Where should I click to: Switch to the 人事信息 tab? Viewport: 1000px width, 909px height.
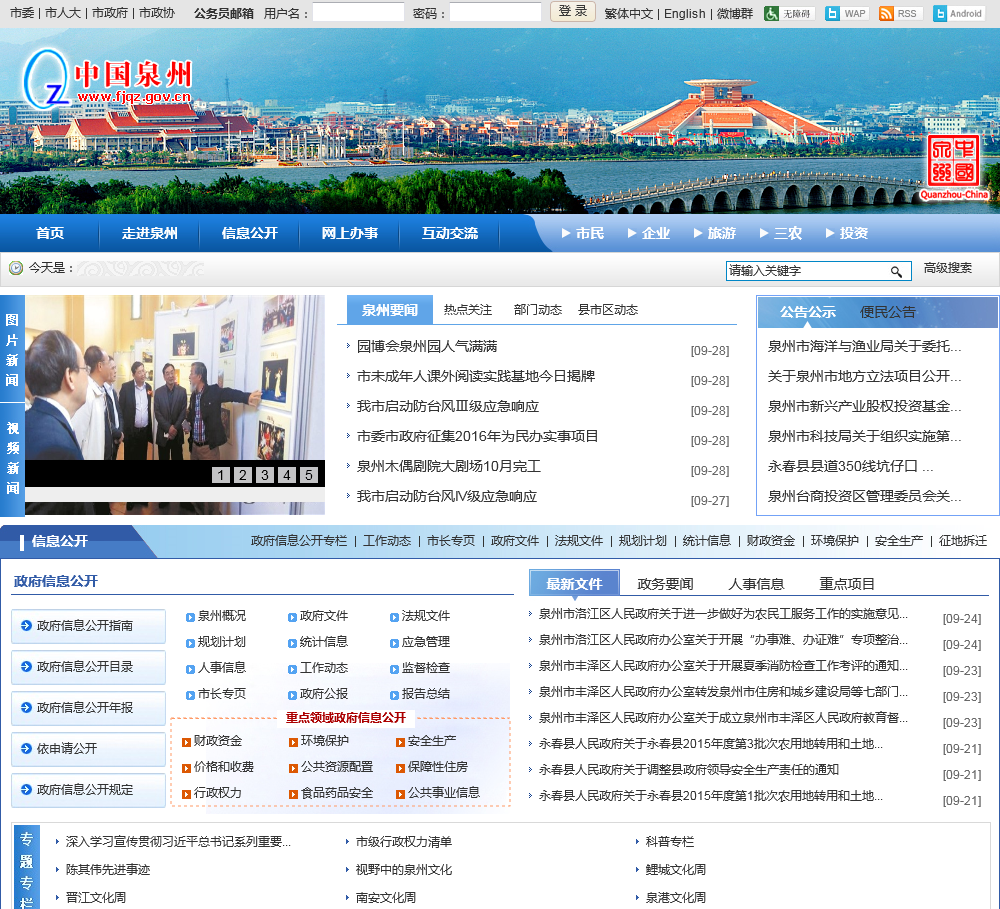pyautogui.click(x=756, y=584)
